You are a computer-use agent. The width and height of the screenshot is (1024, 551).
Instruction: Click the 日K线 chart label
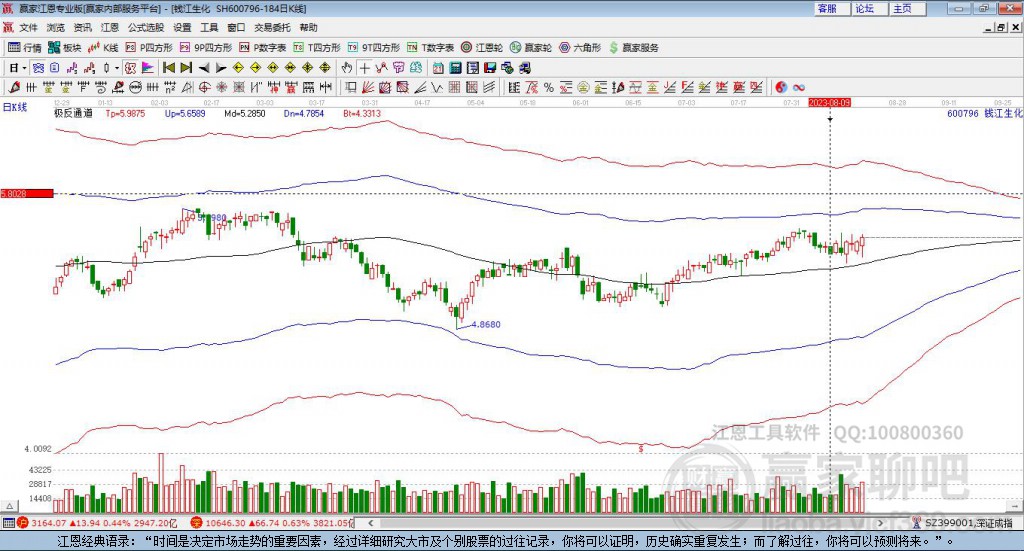point(14,107)
